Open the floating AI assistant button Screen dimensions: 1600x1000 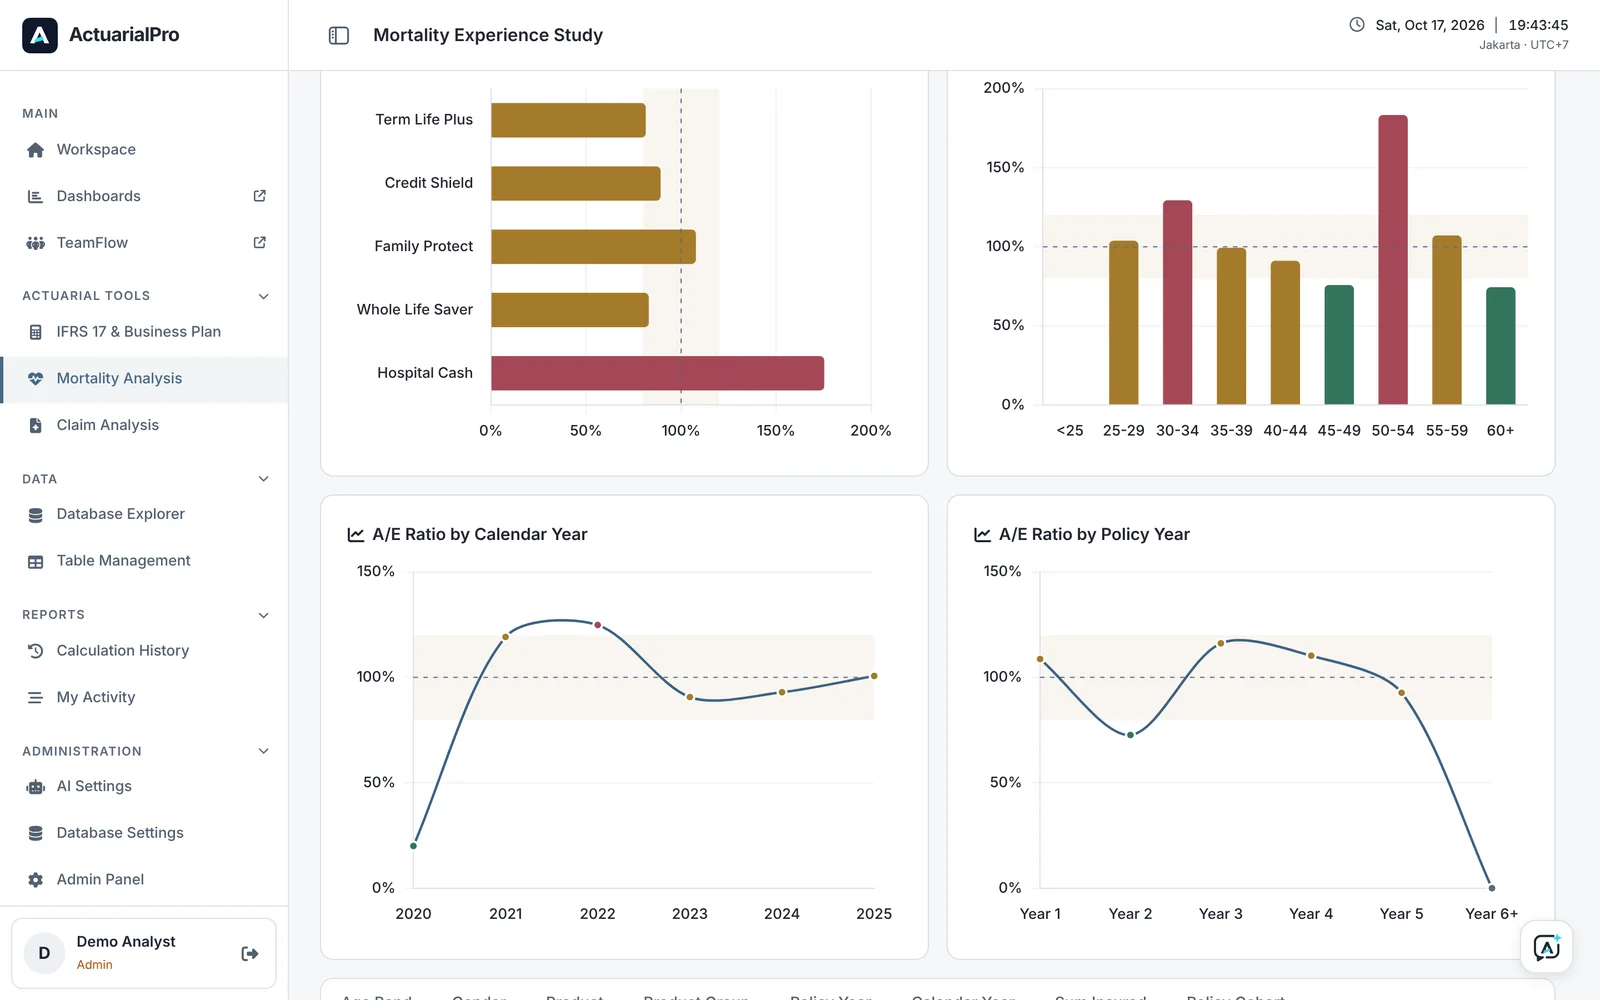(1547, 947)
